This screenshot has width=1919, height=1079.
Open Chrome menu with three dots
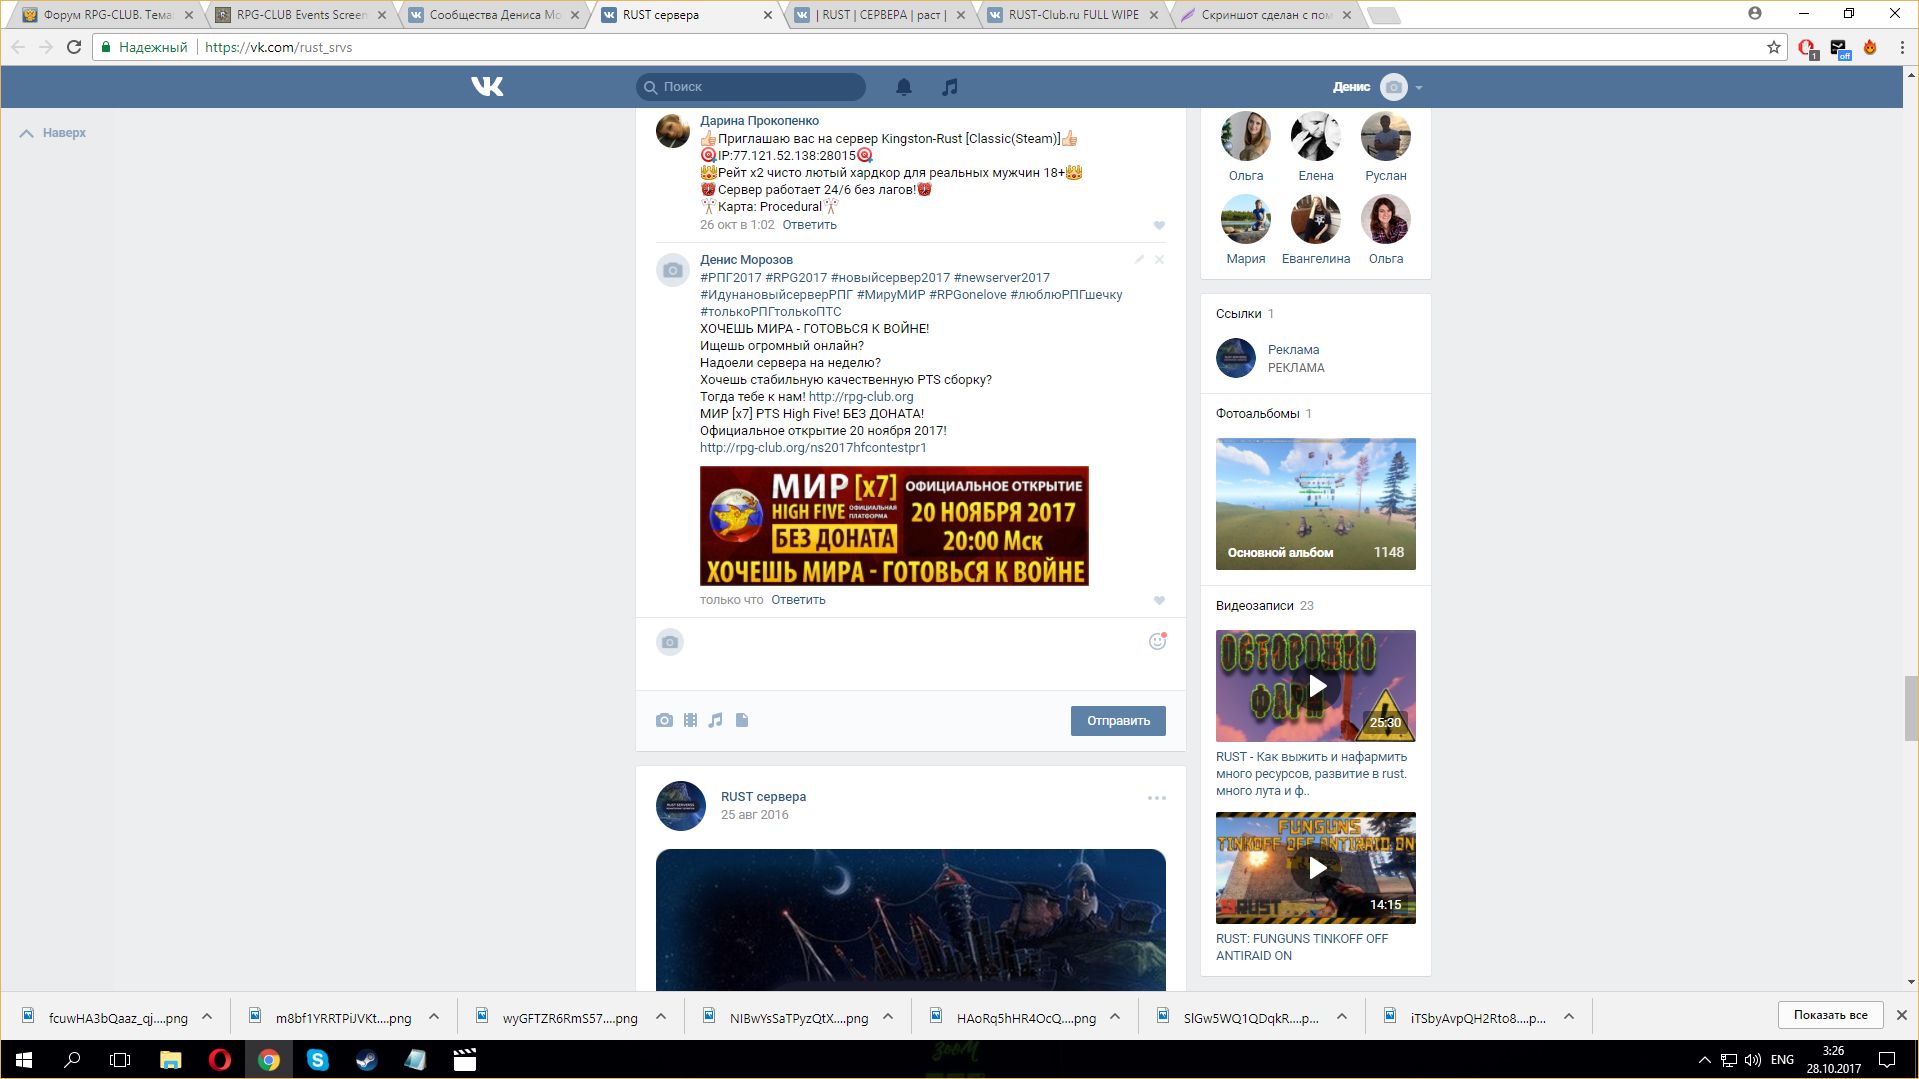coord(1901,47)
